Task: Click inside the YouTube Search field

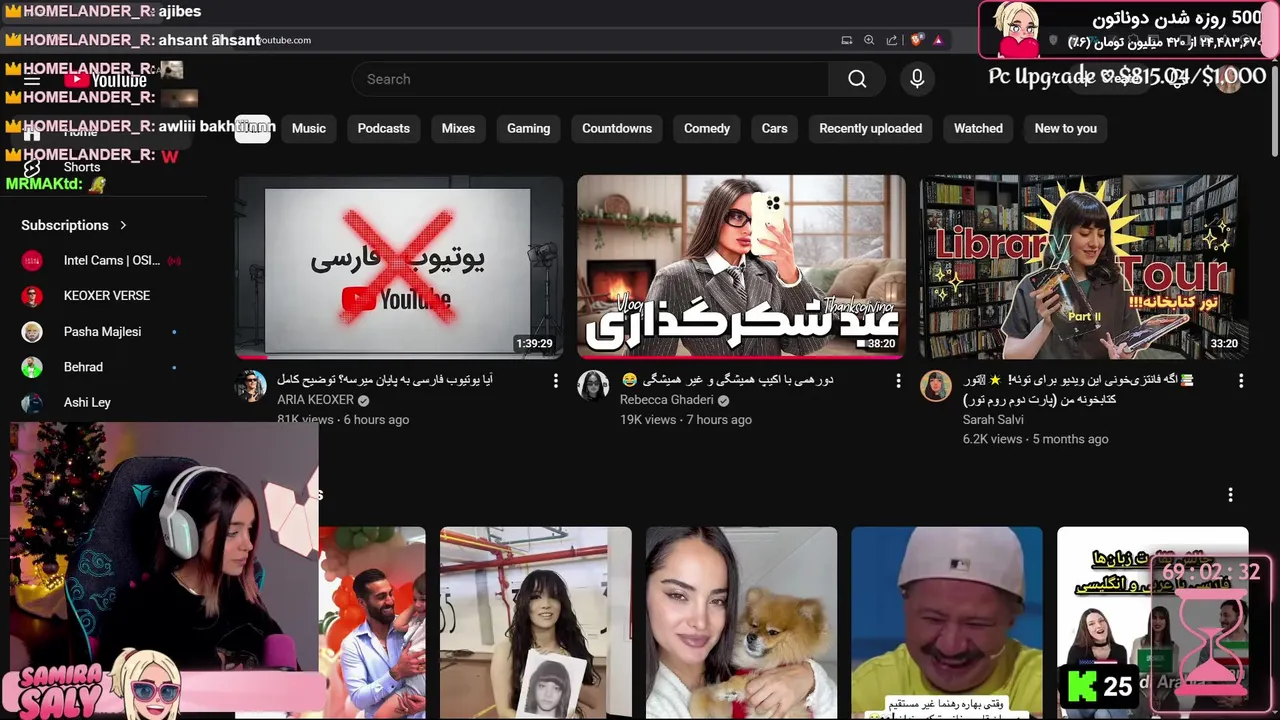Action: pos(590,79)
